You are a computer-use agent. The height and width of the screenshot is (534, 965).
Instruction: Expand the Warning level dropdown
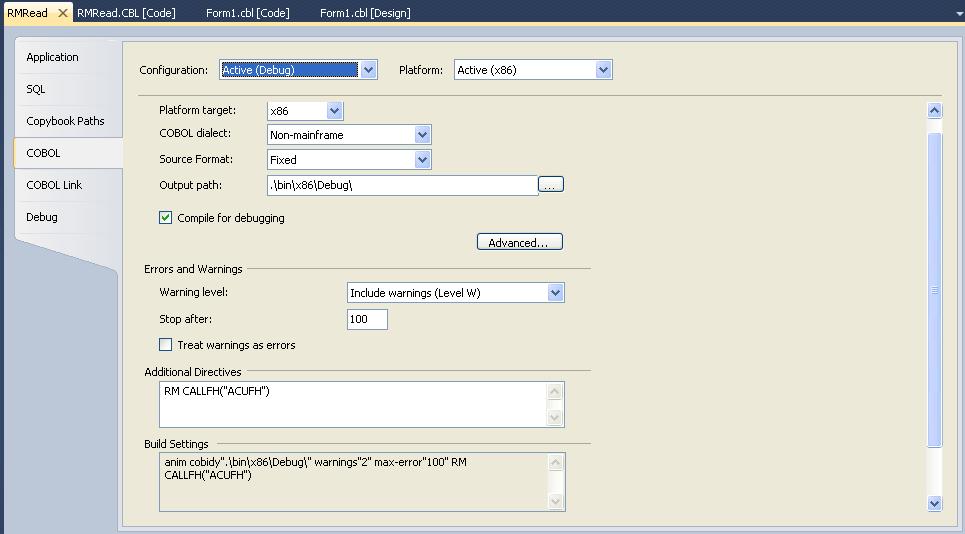[x=555, y=293]
